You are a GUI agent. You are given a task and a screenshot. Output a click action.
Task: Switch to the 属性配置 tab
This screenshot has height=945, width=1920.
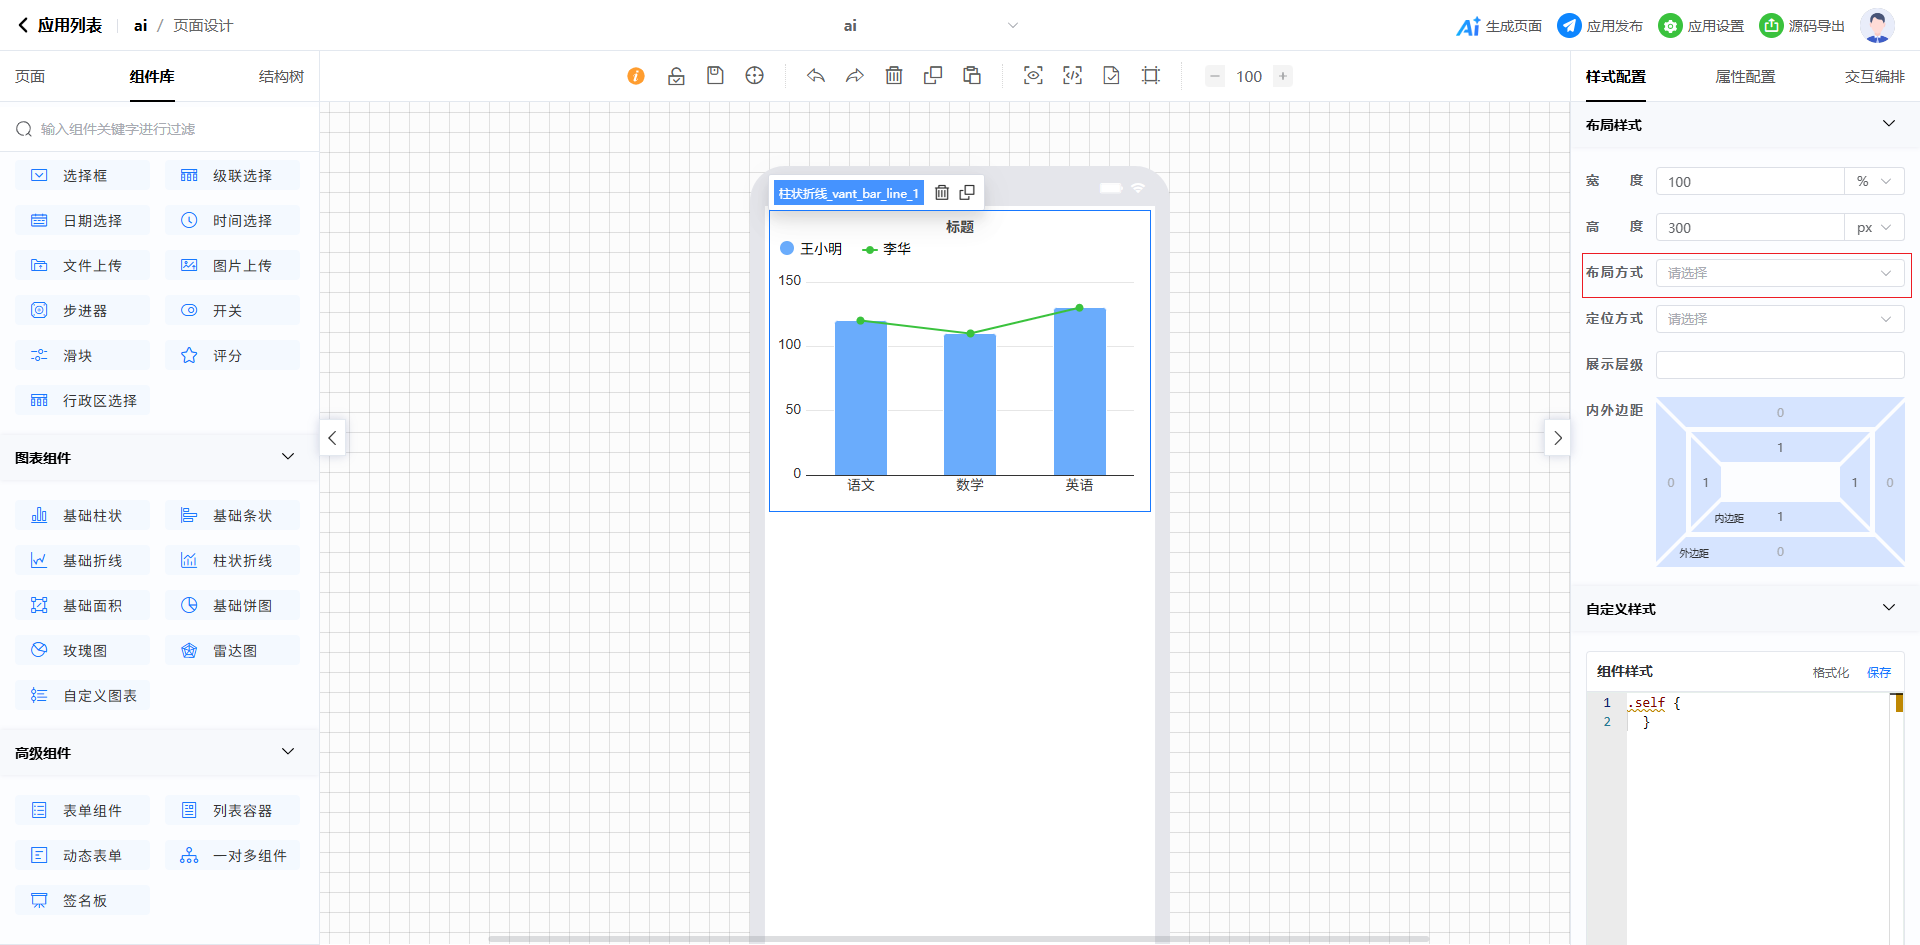1745,77
